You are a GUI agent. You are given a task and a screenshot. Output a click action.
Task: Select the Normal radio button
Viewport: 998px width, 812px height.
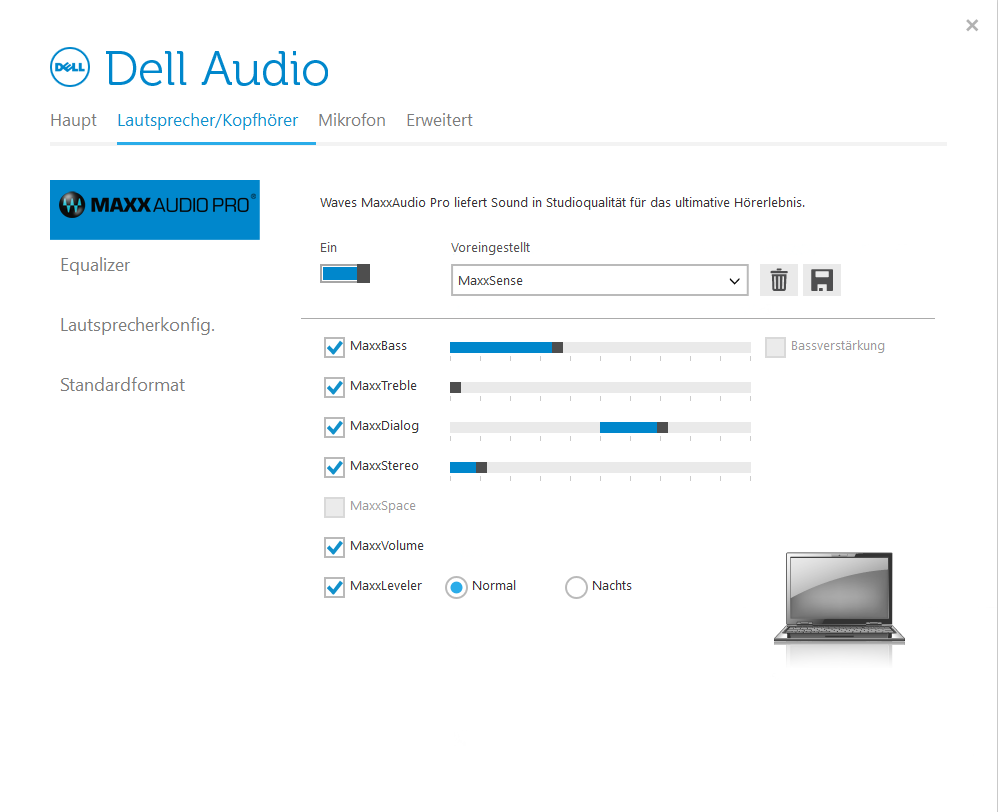(456, 587)
